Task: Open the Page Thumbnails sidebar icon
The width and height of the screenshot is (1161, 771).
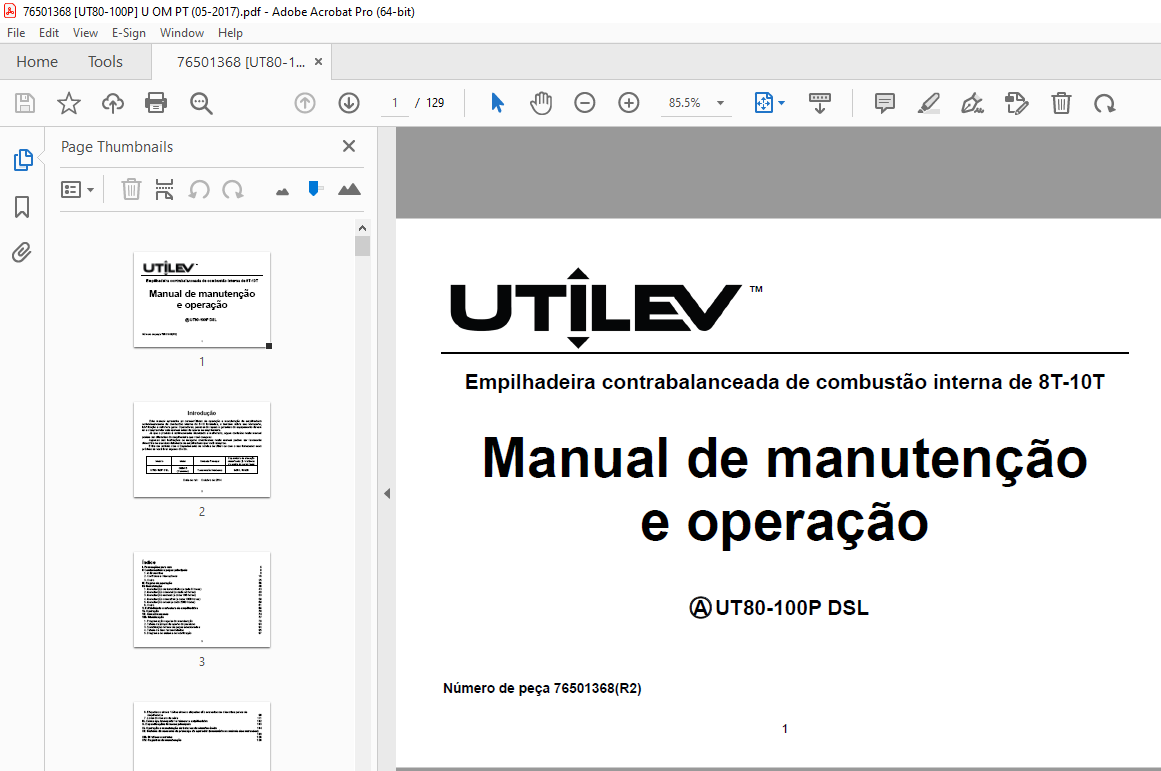Action: point(23,160)
